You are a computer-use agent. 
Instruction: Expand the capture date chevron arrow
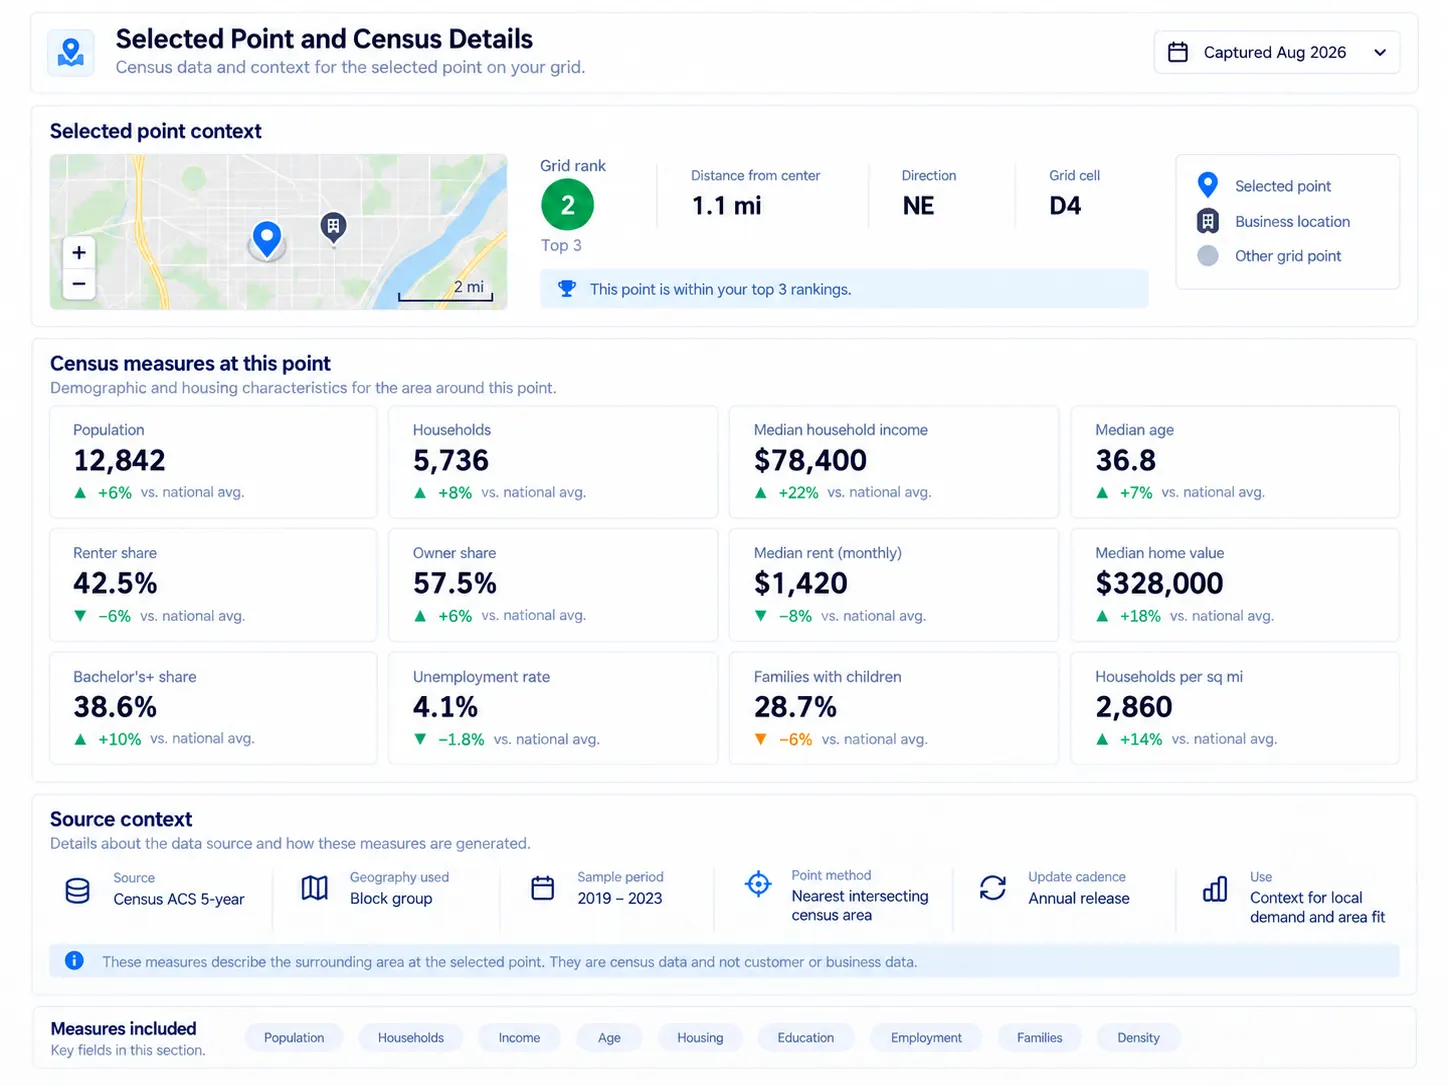coord(1380,52)
